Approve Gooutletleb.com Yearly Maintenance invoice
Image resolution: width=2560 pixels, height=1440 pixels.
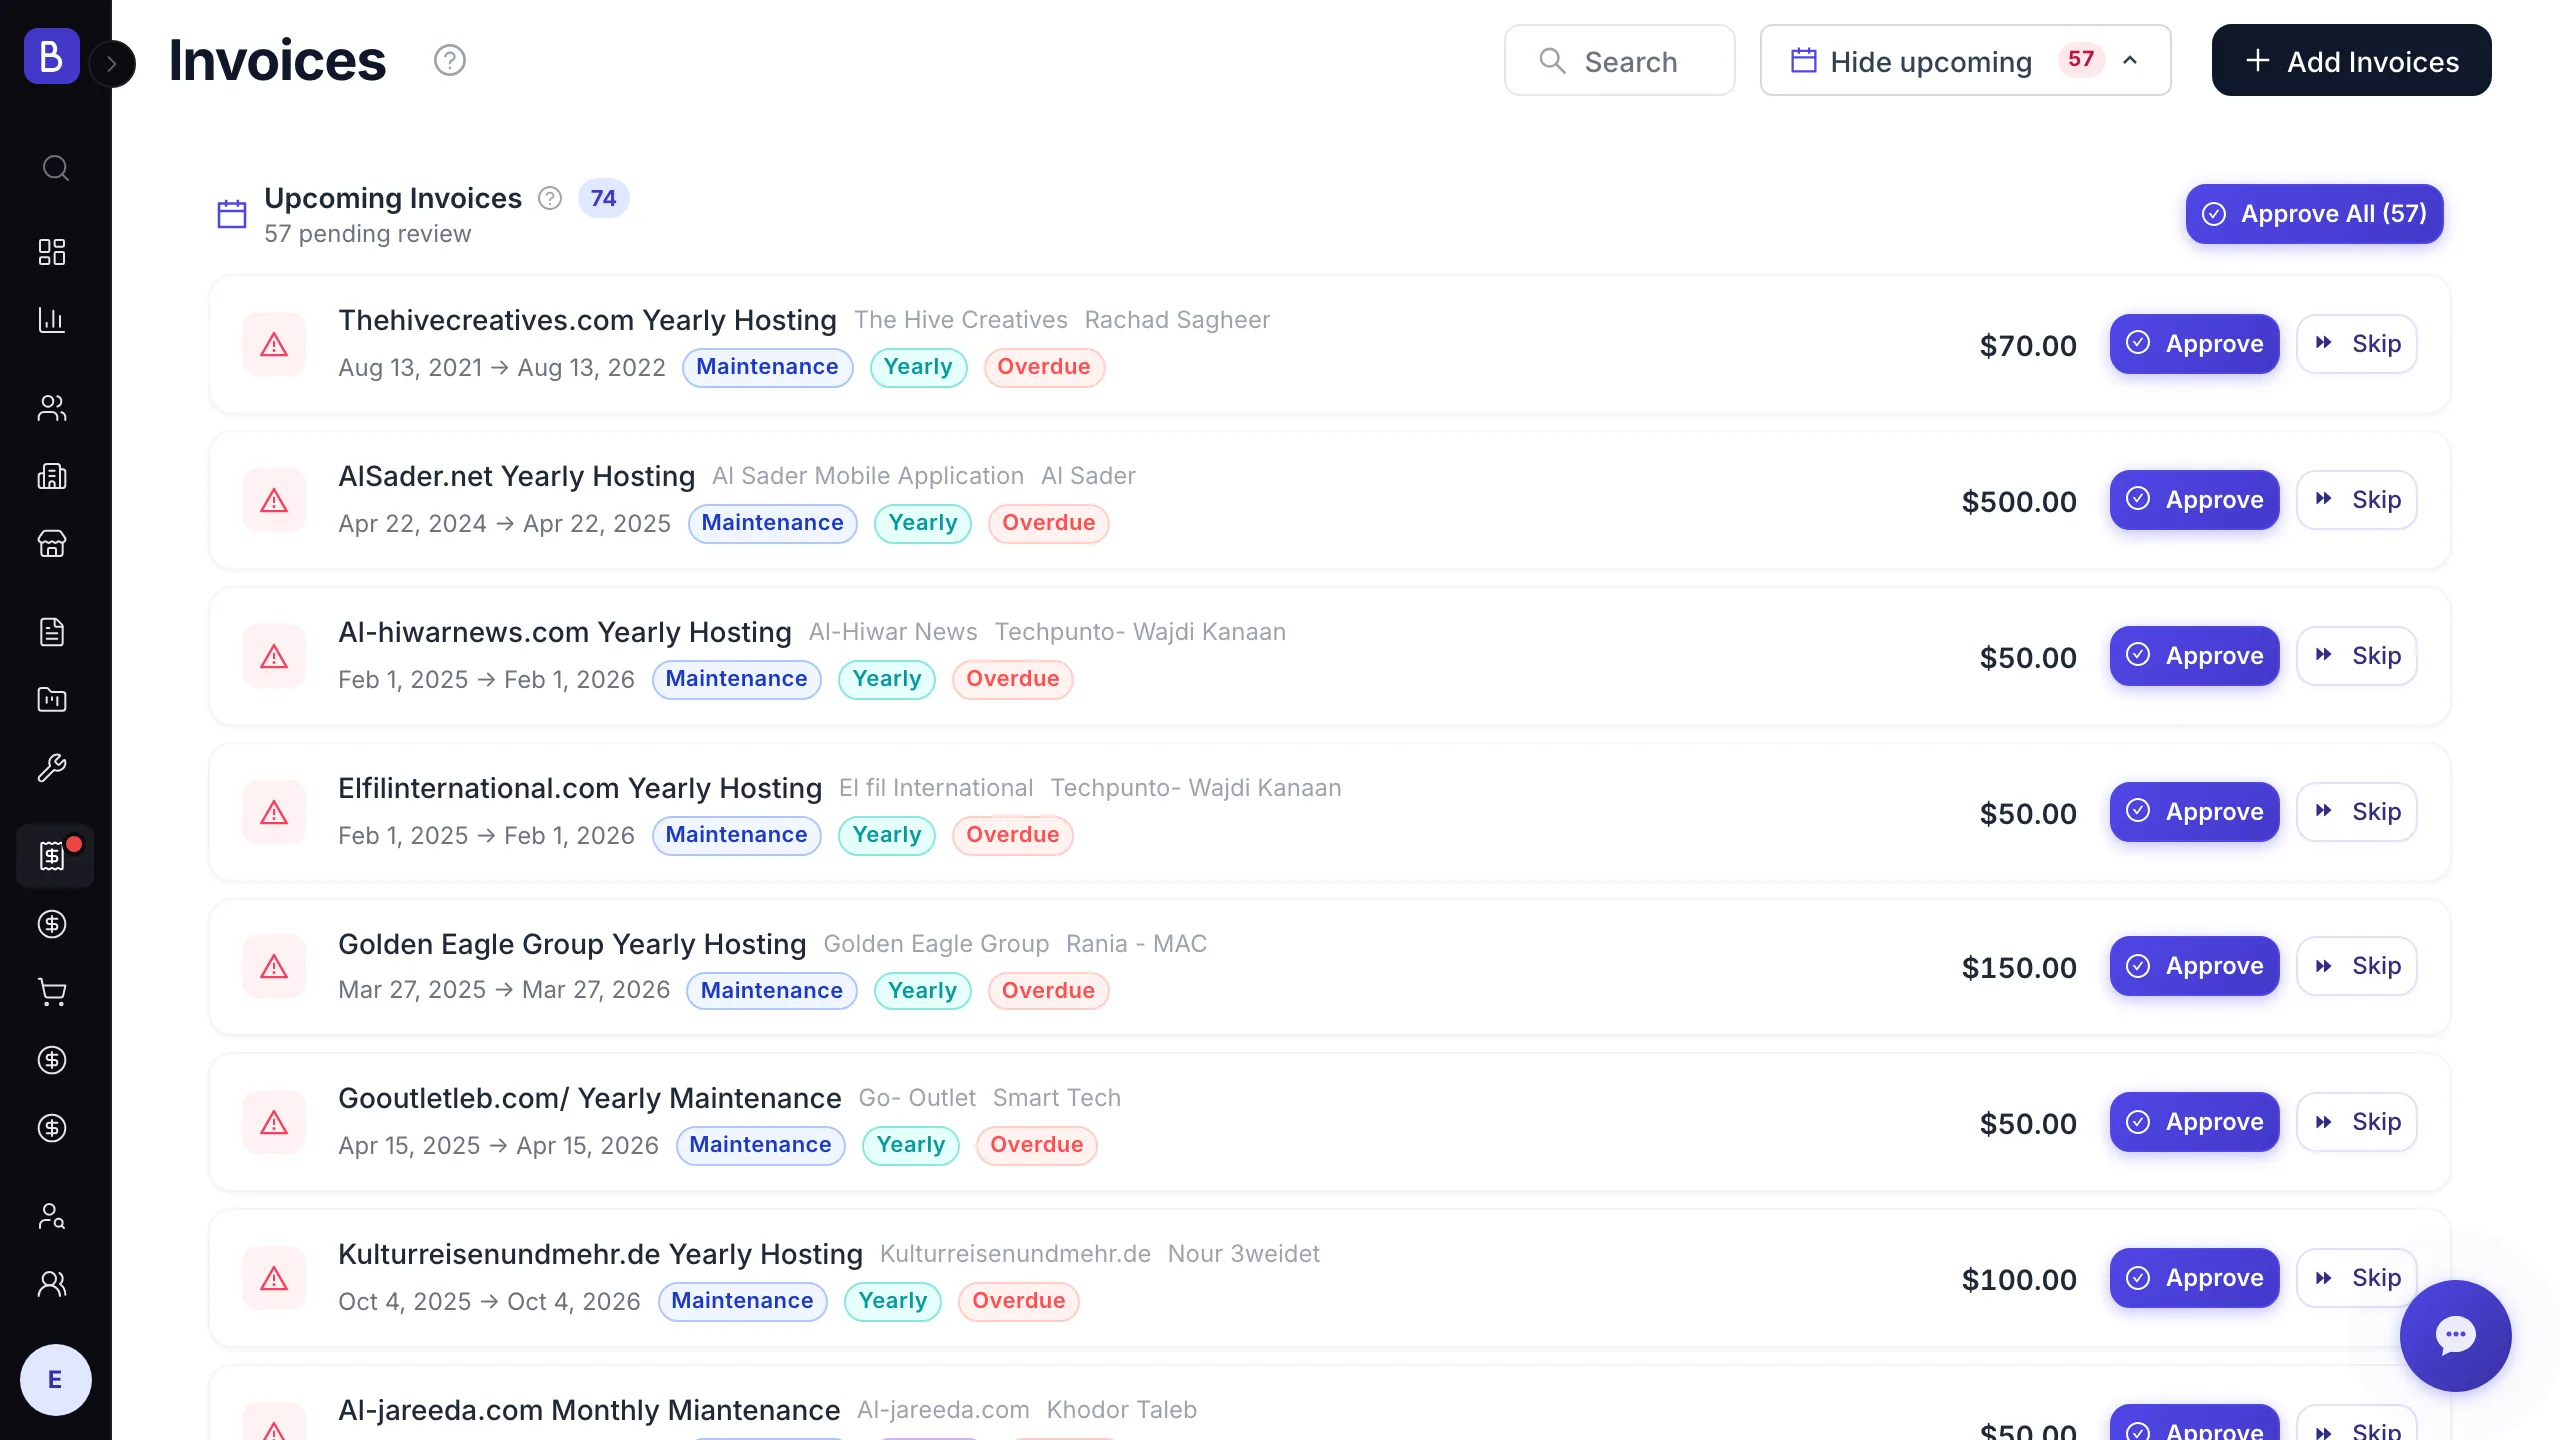coord(2194,1122)
